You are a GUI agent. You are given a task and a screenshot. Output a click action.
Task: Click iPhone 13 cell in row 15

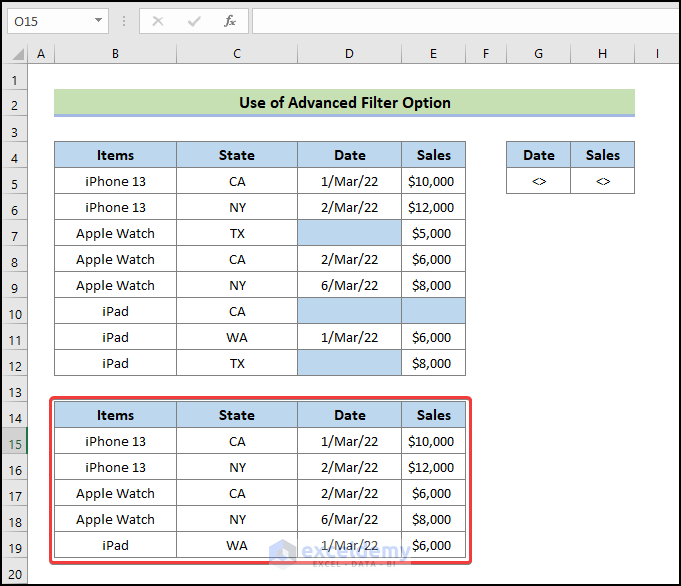[x=116, y=441]
